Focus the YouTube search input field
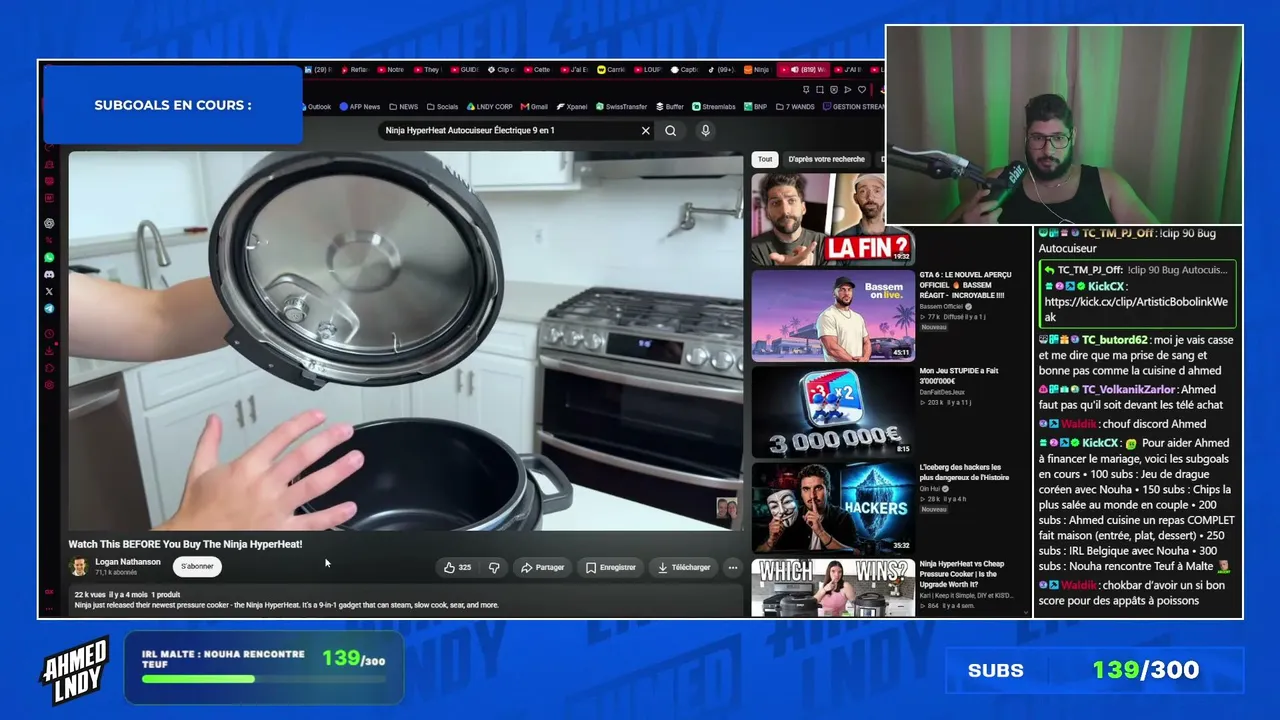The width and height of the screenshot is (1280, 720). point(510,130)
